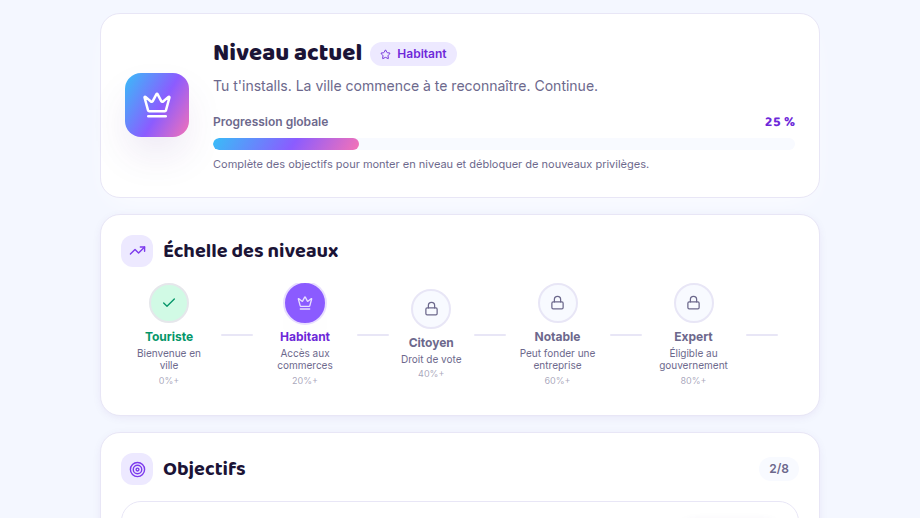Click the 'Objectifs' section heading
The image size is (920, 518).
tap(204, 469)
